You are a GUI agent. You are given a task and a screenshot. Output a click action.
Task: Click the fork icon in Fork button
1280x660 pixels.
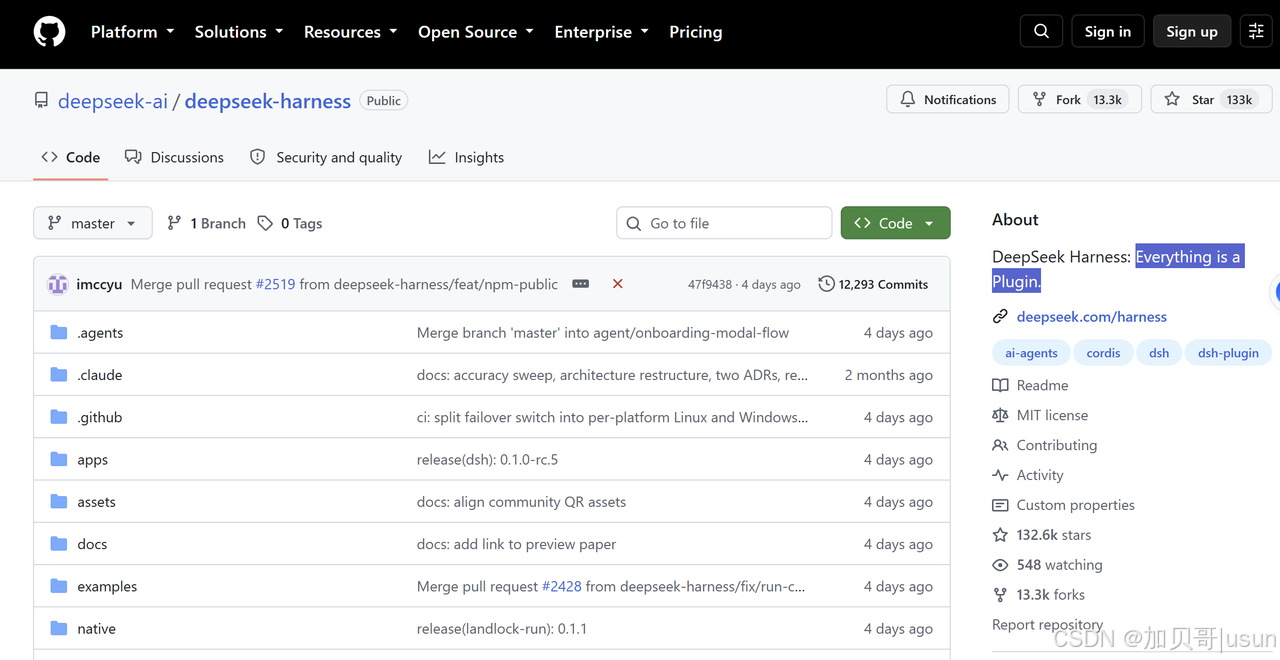click(1040, 100)
